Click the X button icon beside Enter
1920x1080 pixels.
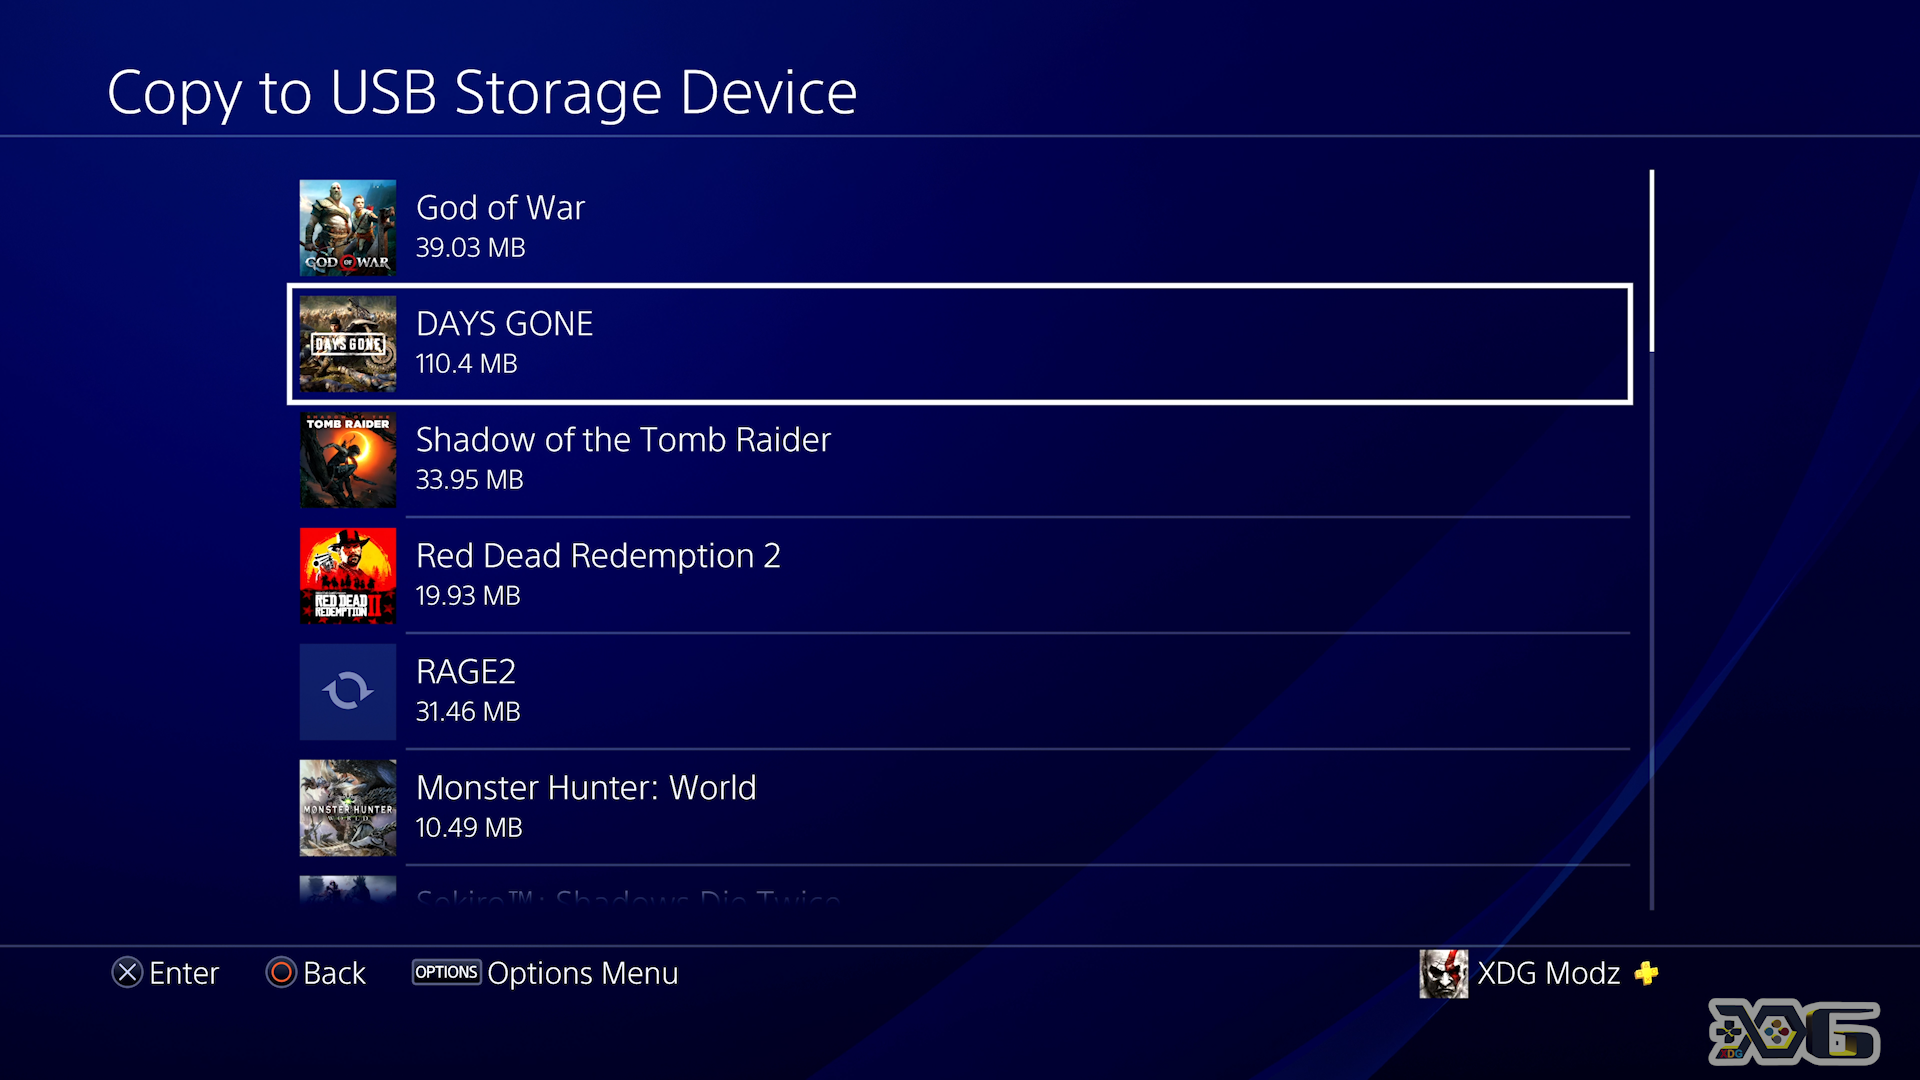127,973
